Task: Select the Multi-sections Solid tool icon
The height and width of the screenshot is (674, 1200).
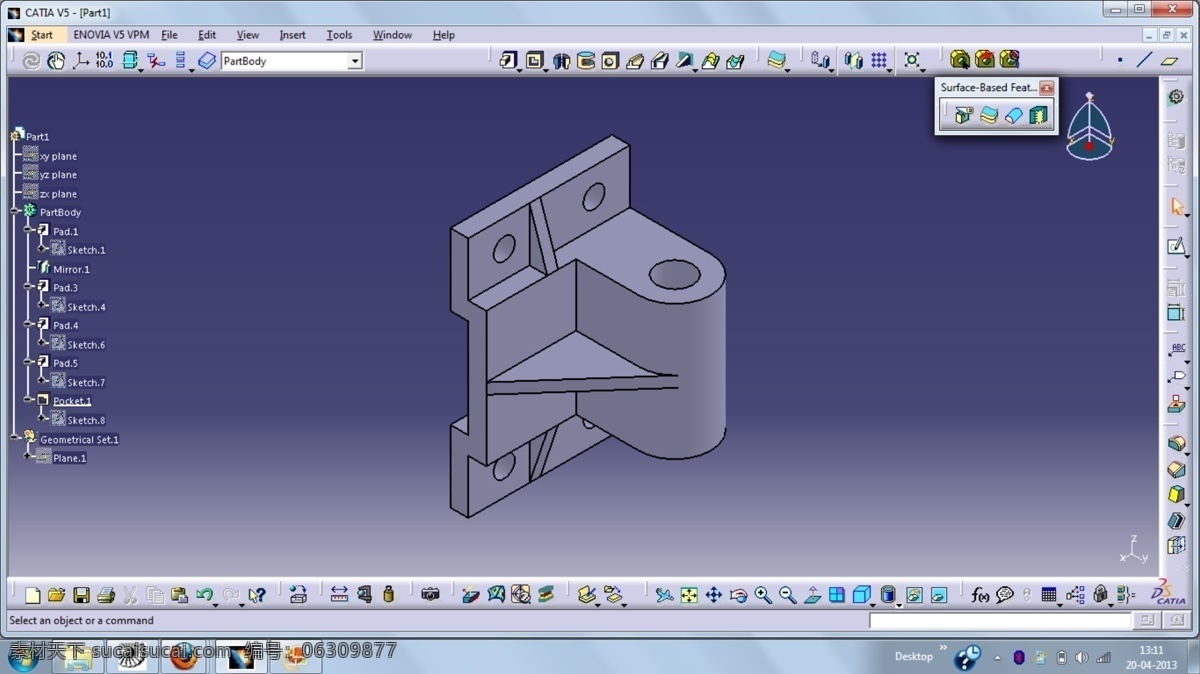Action: pyautogui.click(x=711, y=61)
